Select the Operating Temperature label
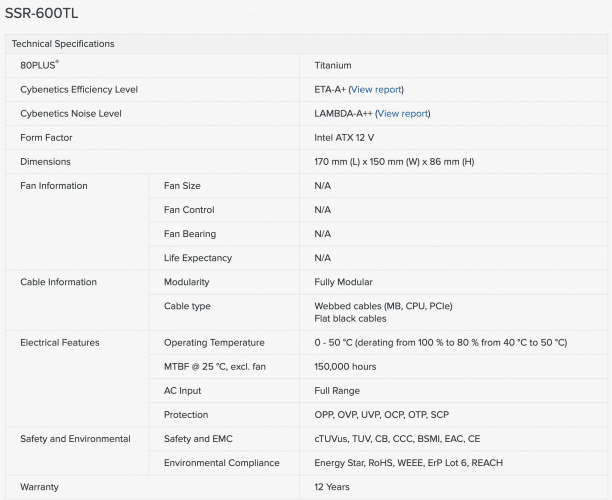The width and height of the screenshot is (612, 500). click(214, 342)
